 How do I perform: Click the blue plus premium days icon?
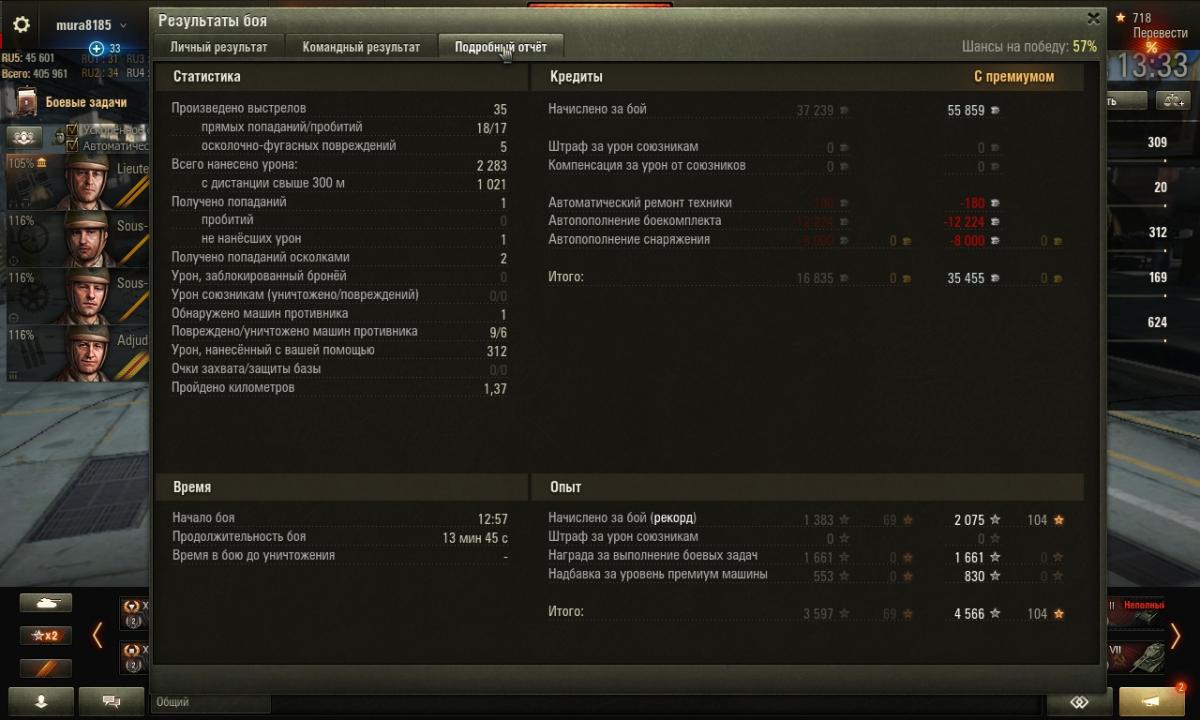click(x=97, y=48)
